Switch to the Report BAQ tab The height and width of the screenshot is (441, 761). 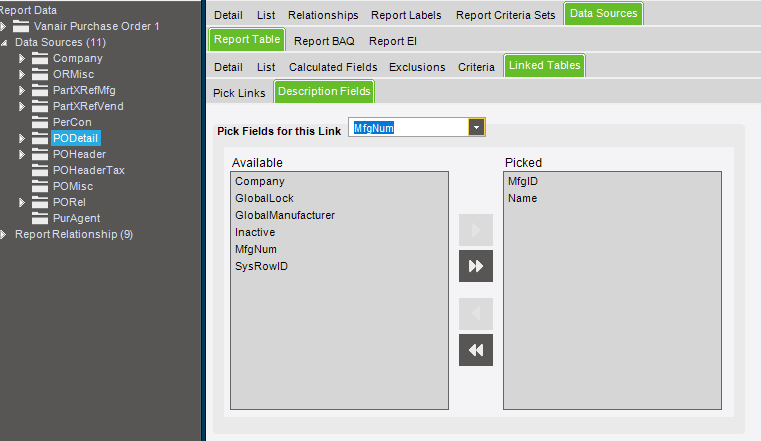click(x=324, y=41)
